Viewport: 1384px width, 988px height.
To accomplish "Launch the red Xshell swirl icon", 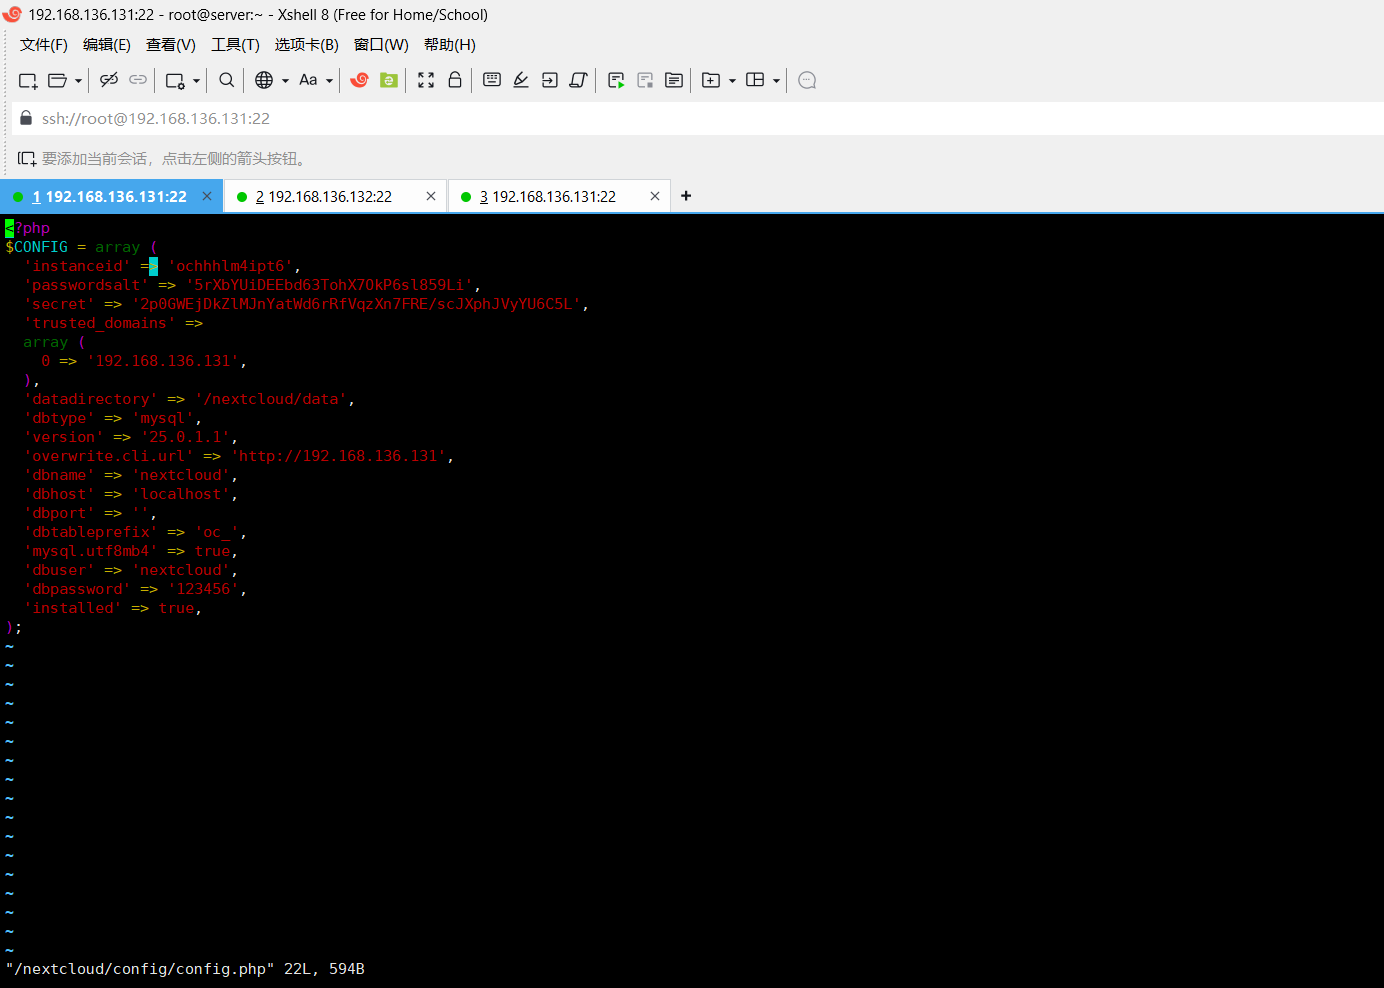I will pos(360,80).
